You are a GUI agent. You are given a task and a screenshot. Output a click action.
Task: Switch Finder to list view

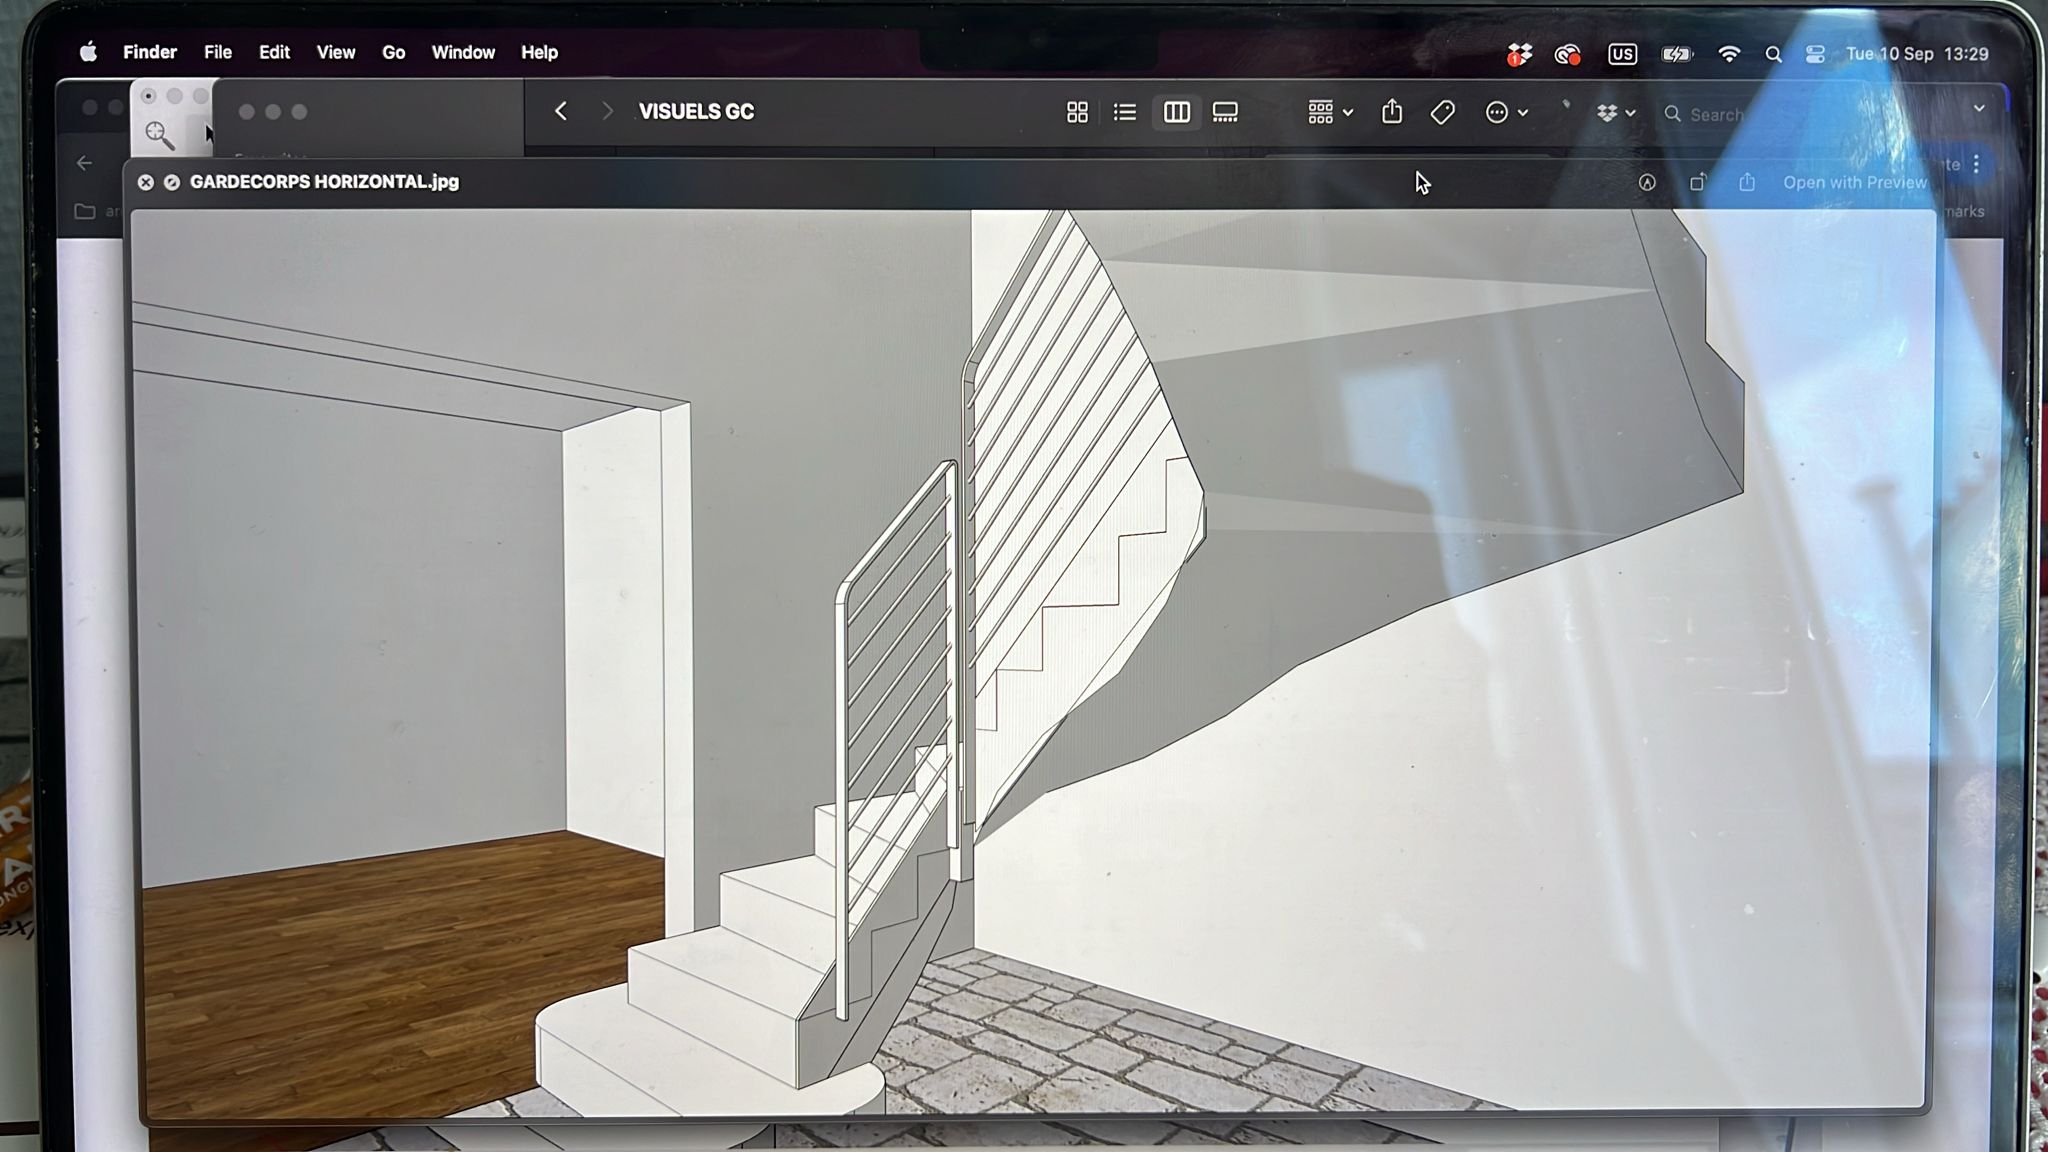point(1125,112)
